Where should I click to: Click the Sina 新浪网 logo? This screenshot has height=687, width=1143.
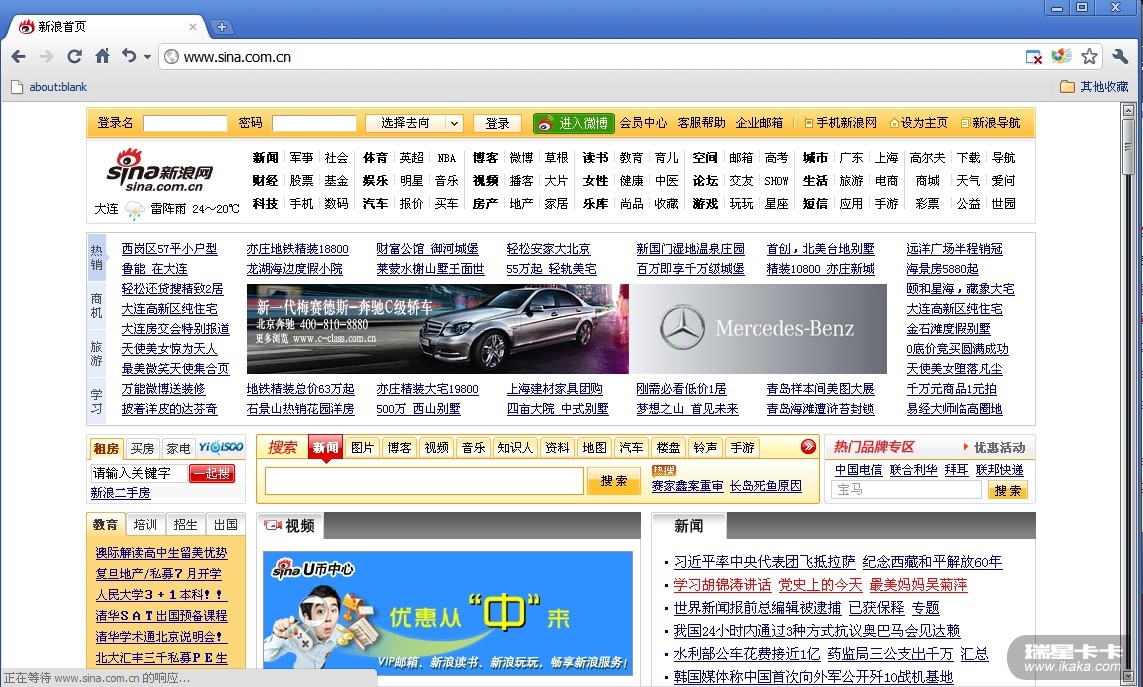(x=160, y=171)
